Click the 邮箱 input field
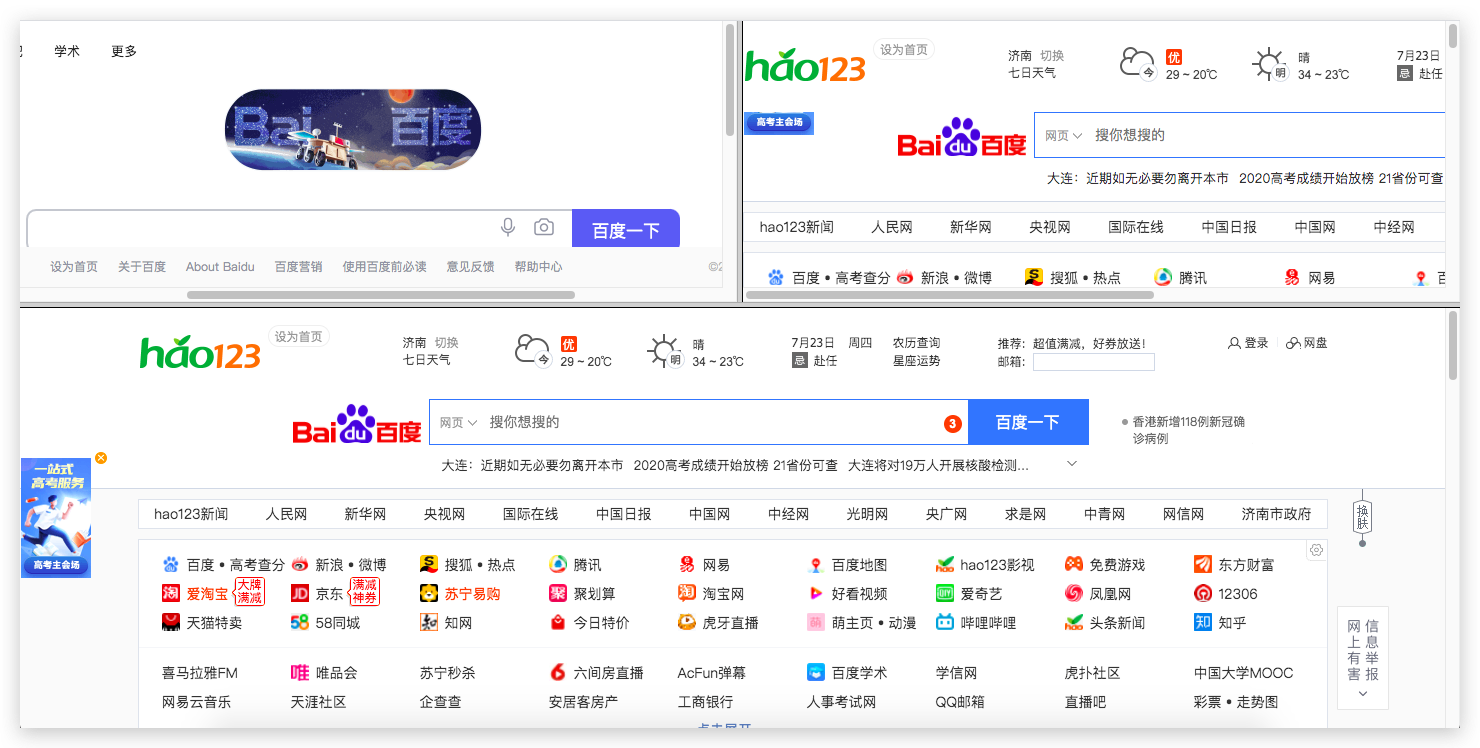The image size is (1480, 748). coord(1093,362)
